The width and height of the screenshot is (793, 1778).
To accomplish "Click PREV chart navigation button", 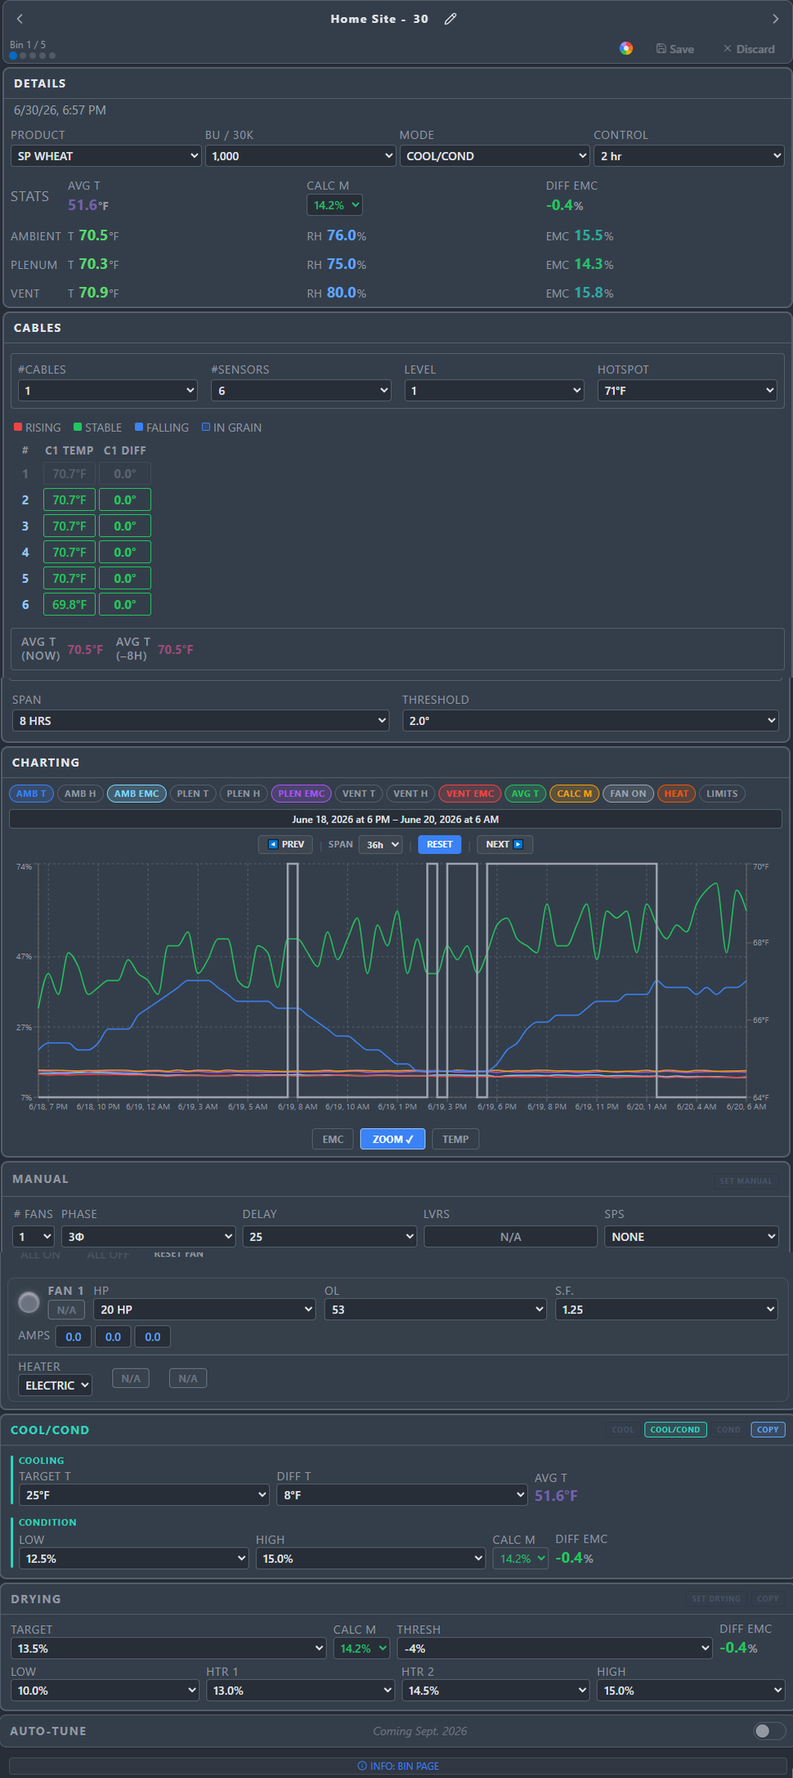I will (x=286, y=844).
